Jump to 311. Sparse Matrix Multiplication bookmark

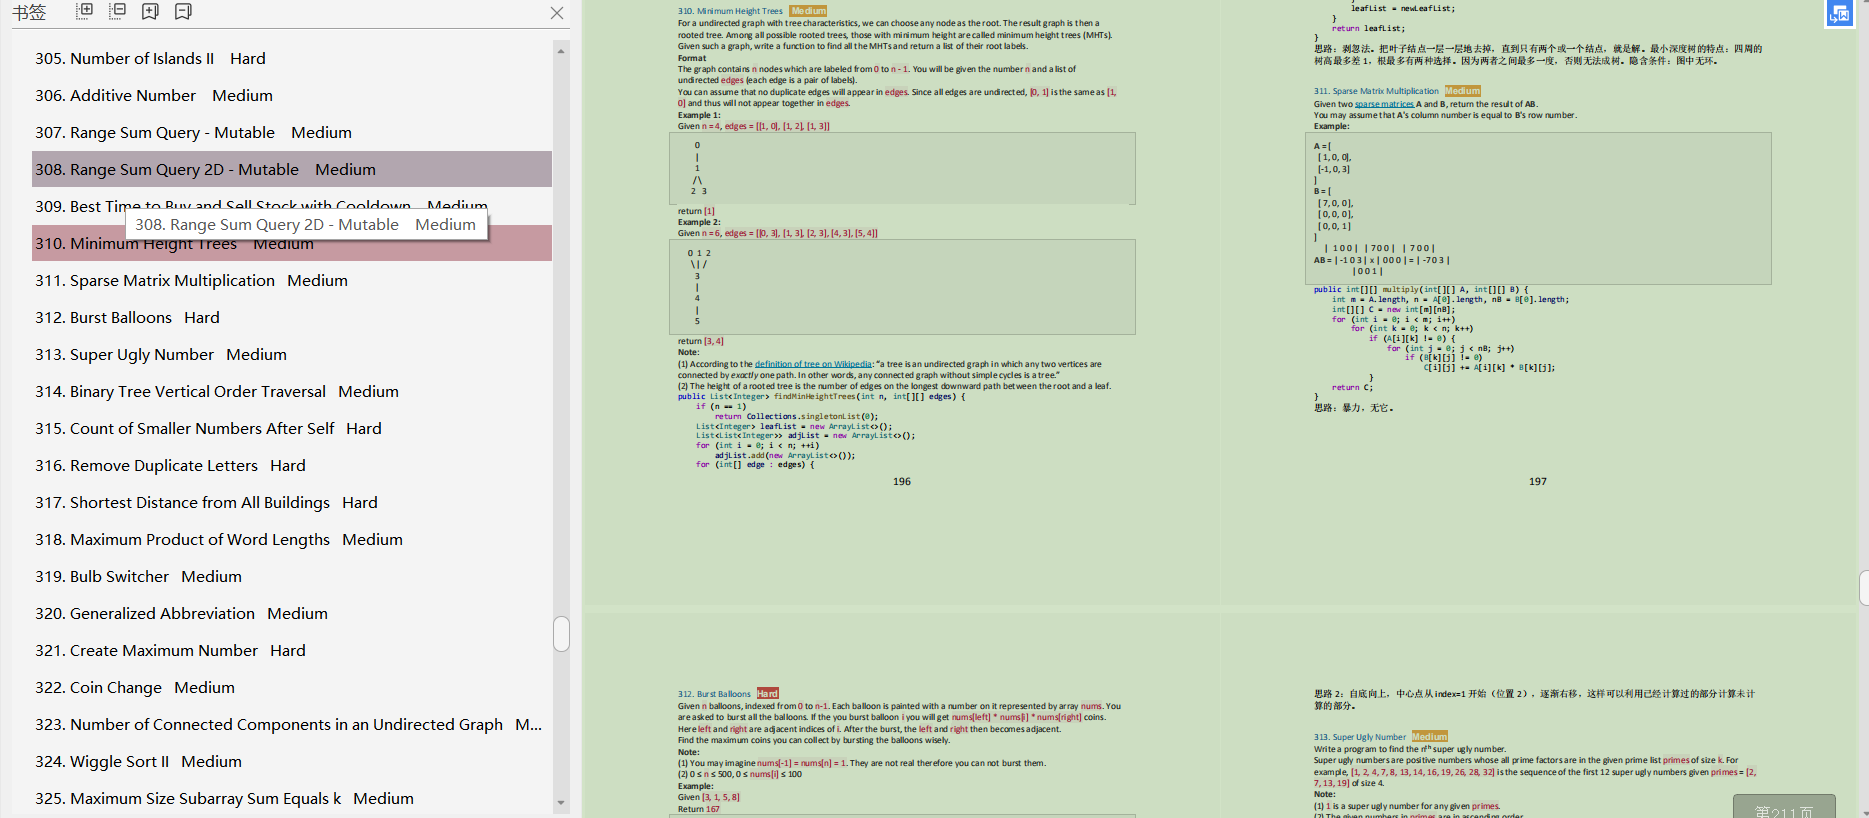pos(292,280)
